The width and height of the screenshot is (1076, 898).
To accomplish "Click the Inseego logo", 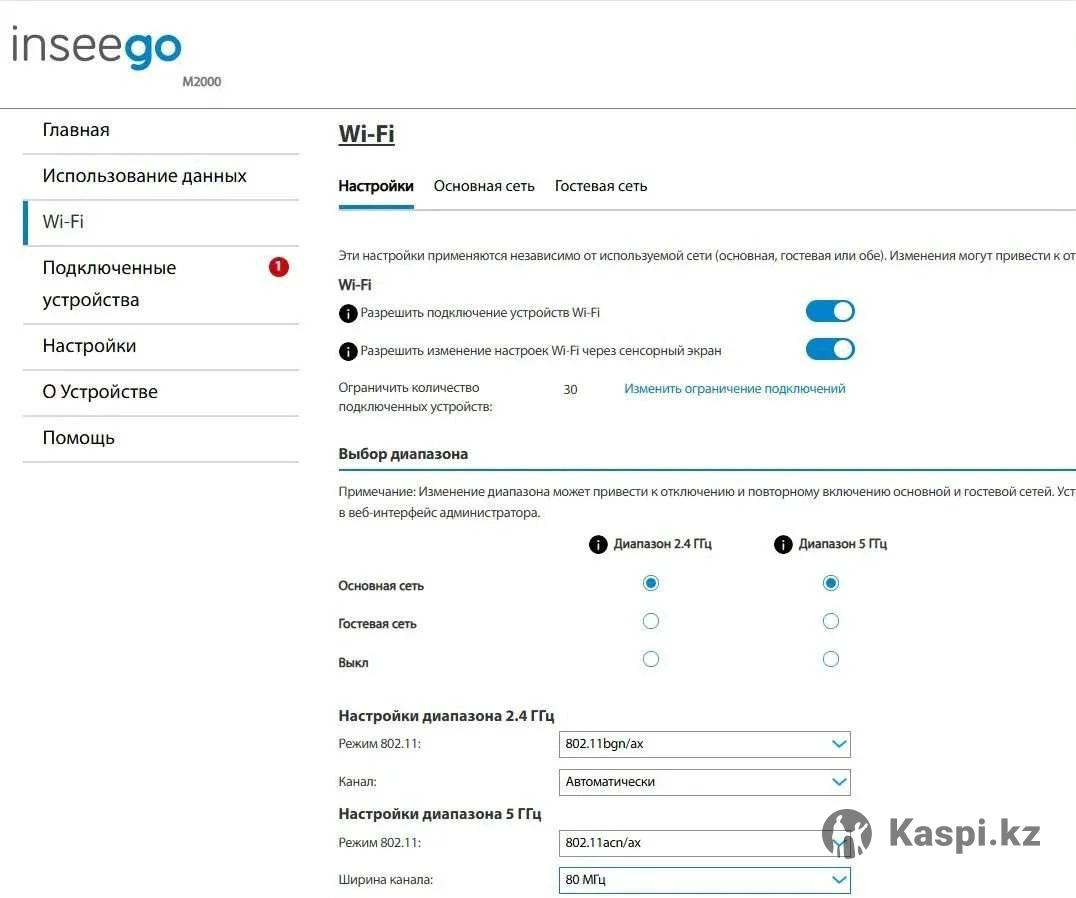I will pos(97,48).
